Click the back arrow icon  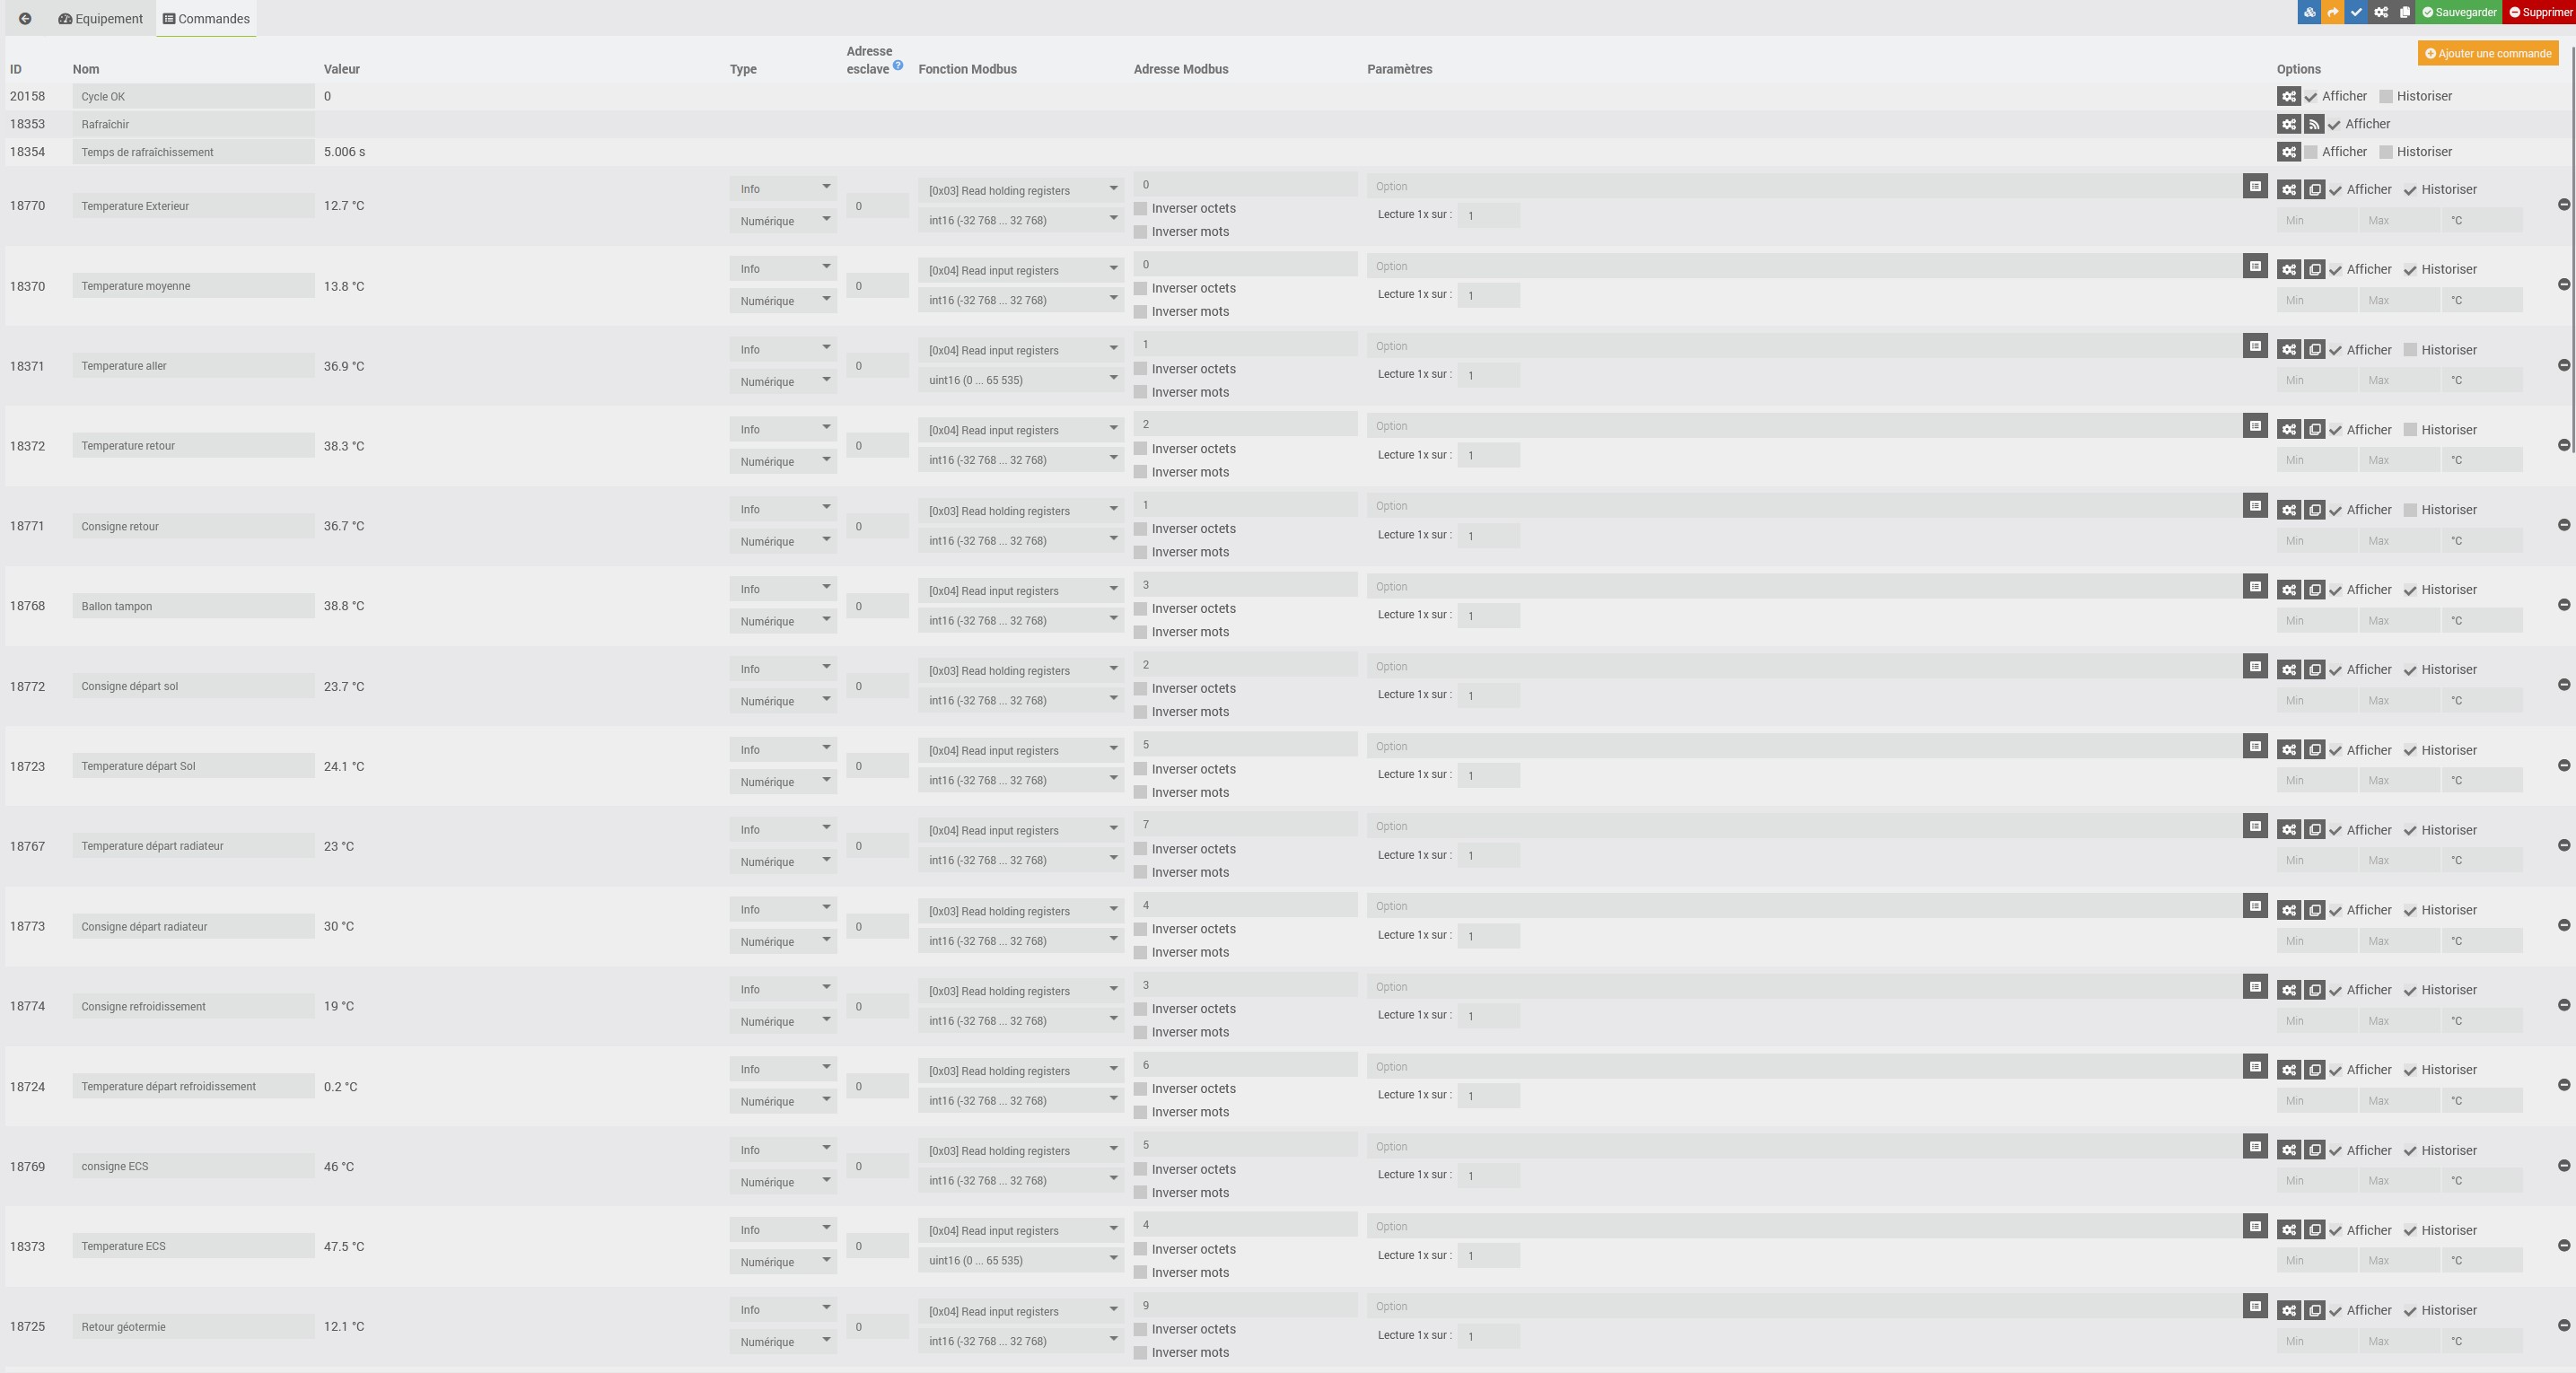click(x=25, y=19)
